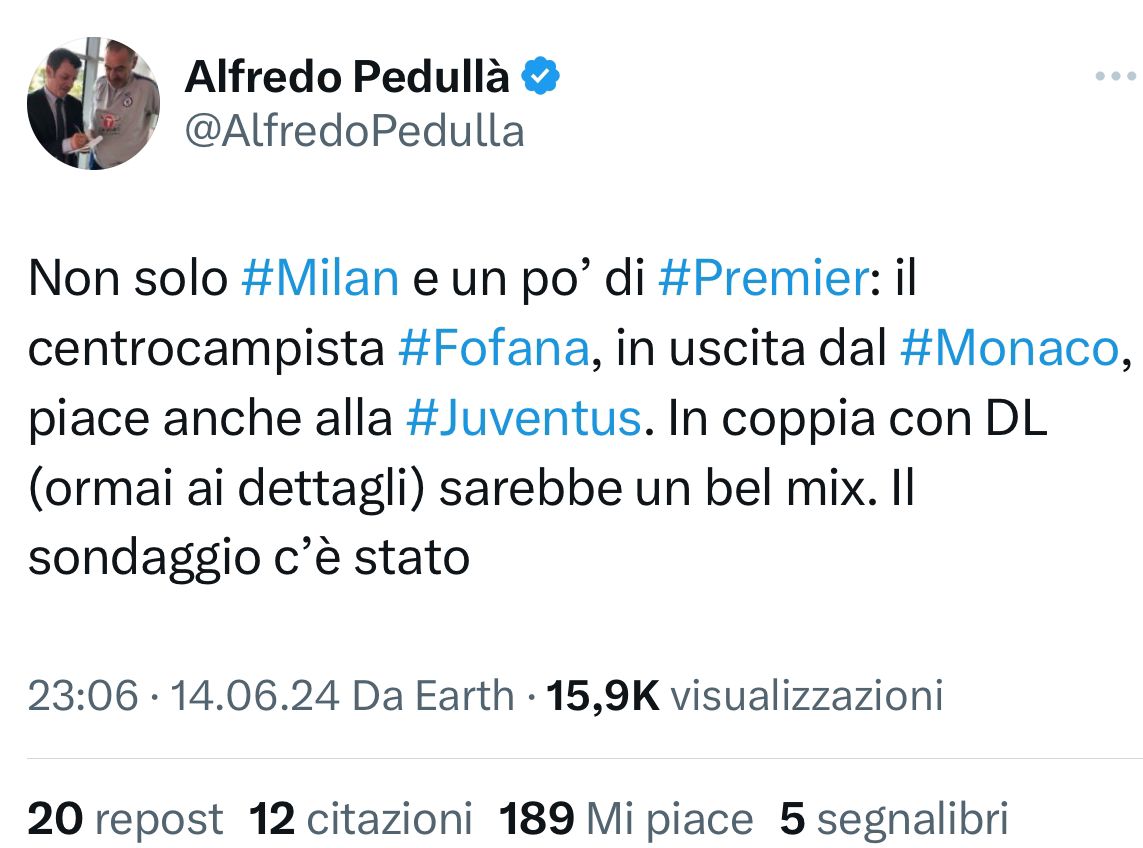Open the #Premier hashtag
Screen dimensions: 1143x848
(x=762, y=279)
